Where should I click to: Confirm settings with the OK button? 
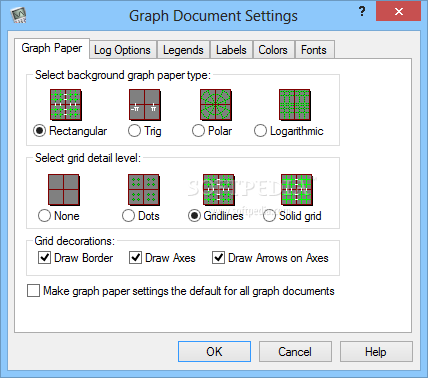click(x=214, y=351)
